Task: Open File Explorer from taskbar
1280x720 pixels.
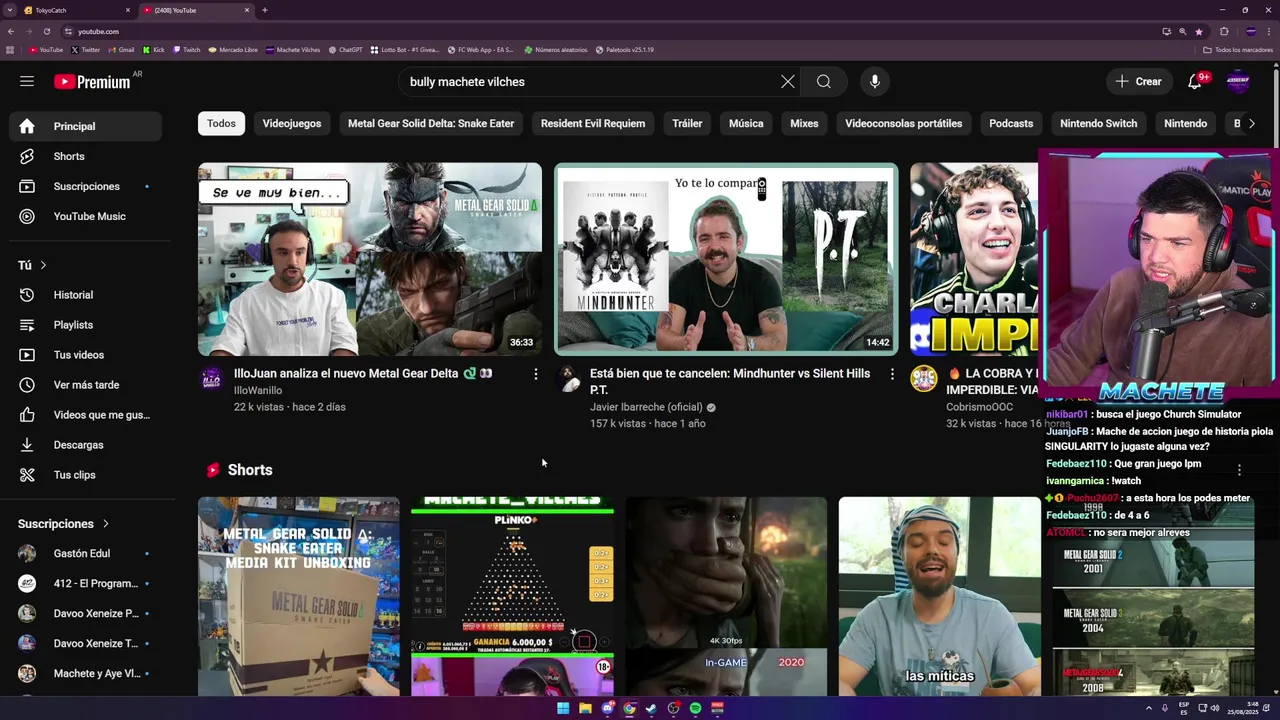Action: tap(585, 708)
